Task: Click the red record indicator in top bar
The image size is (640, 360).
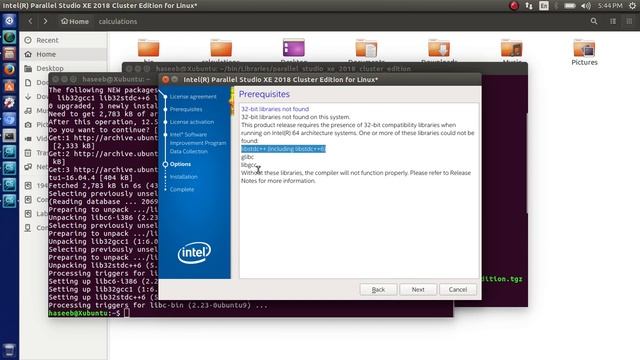Action: [x=514, y=6]
